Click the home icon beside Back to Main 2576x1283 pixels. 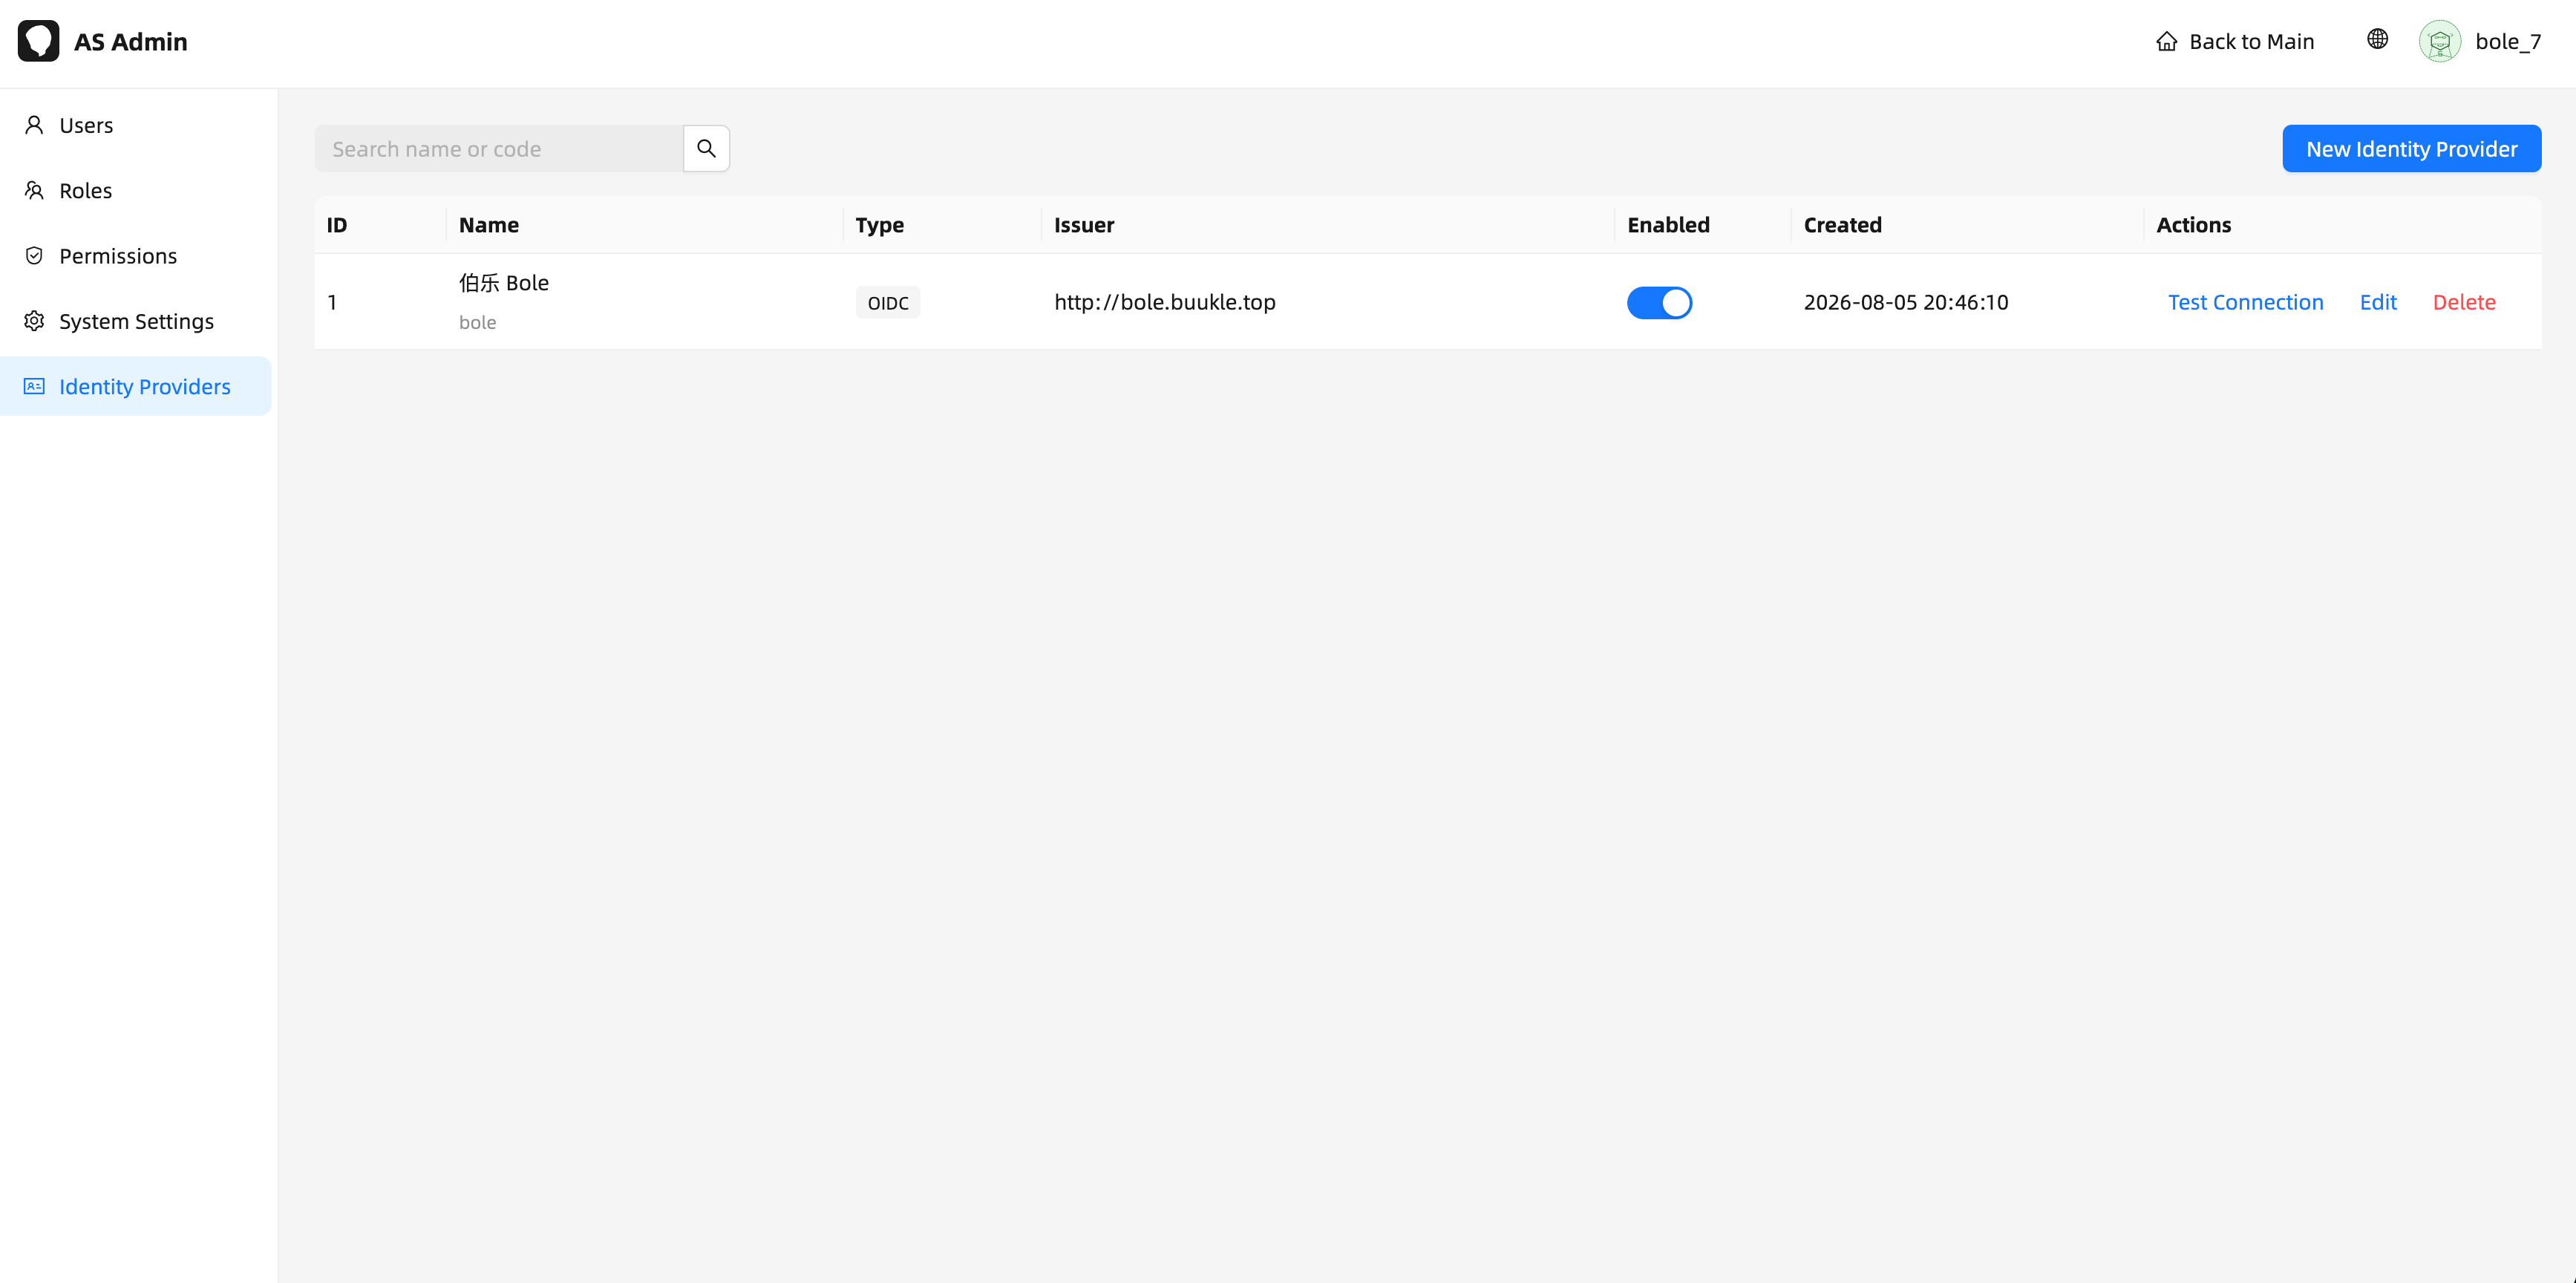pyautogui.click(x=2166, y=41)
